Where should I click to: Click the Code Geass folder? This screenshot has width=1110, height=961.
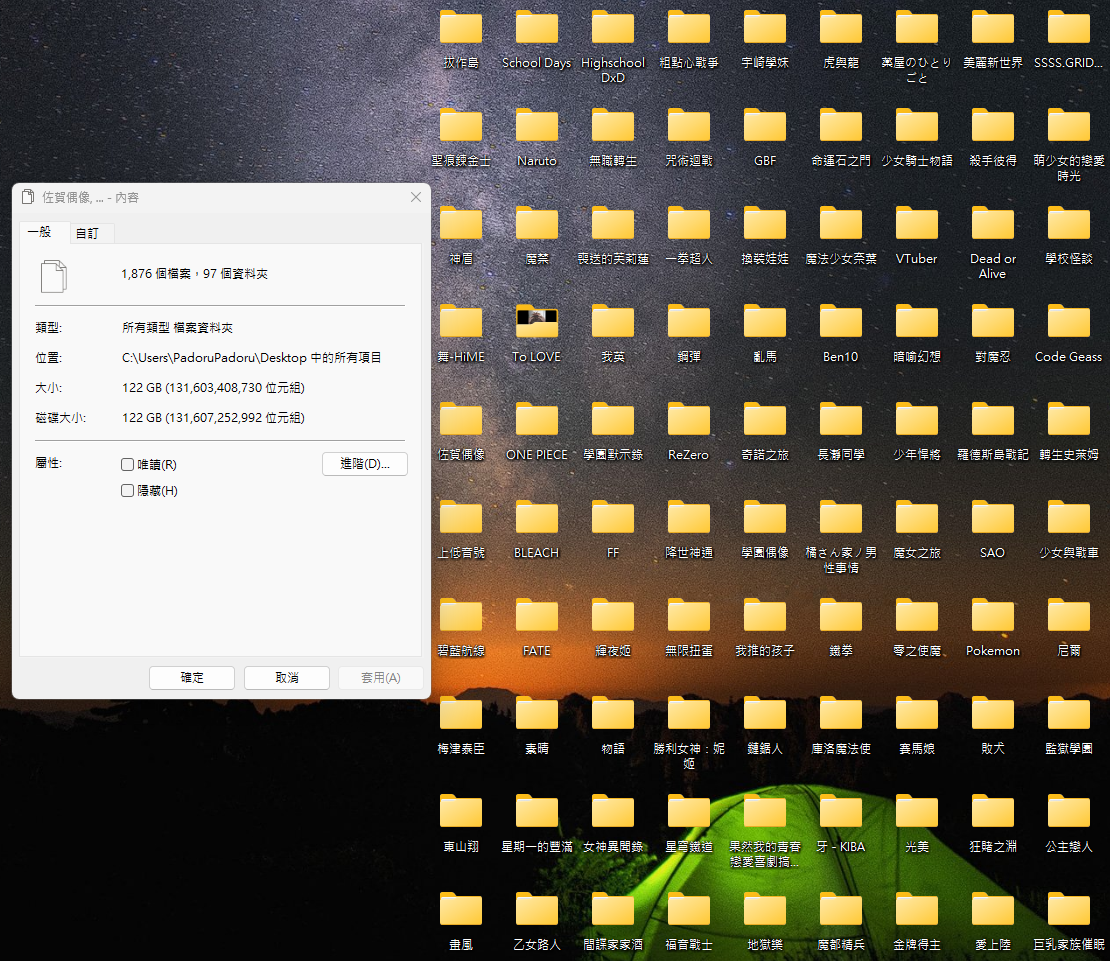pos(1068,323)
